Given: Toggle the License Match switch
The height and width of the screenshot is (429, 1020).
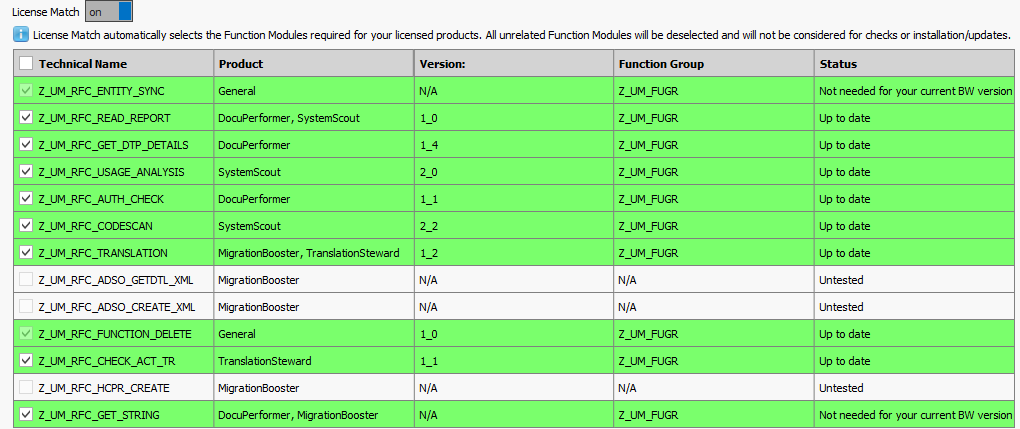Looking at the screenshot, I should click(x=108, y=11).
